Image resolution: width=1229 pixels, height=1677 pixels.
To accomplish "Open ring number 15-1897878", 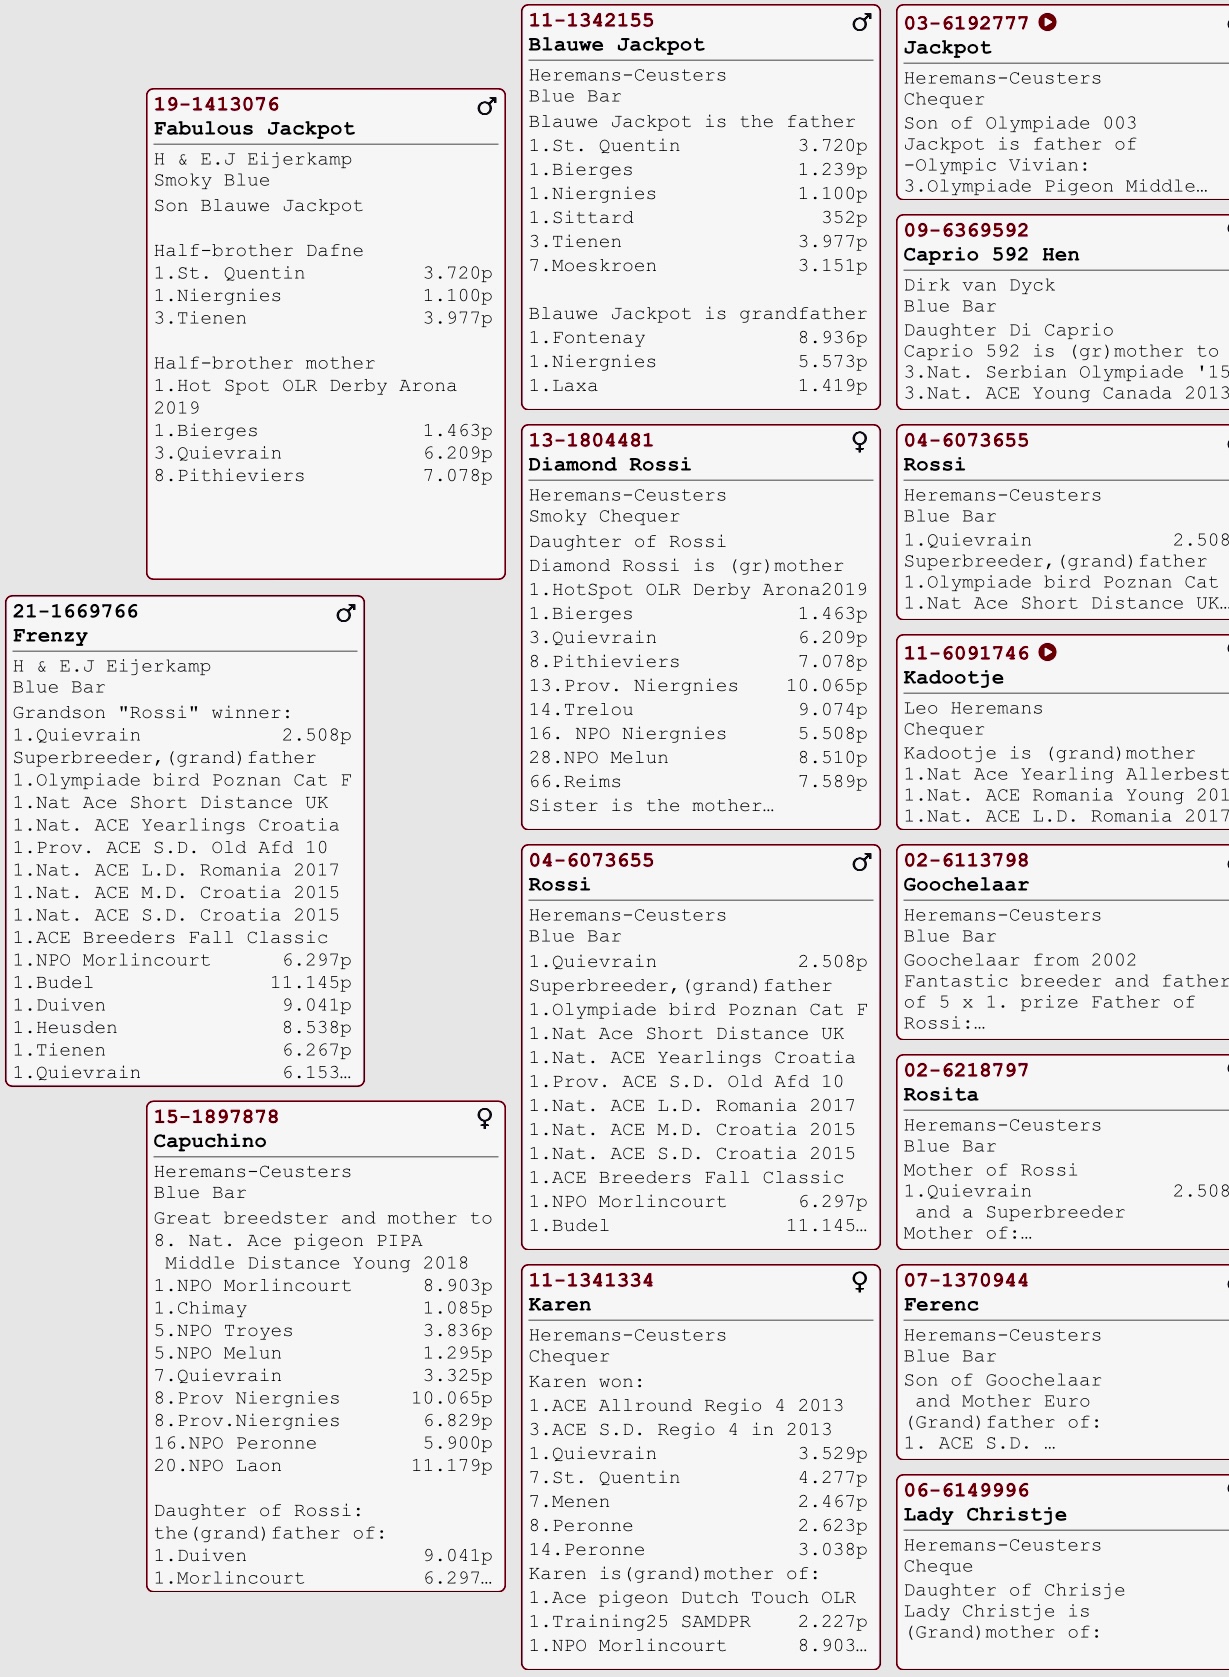I will (216, 1116).
